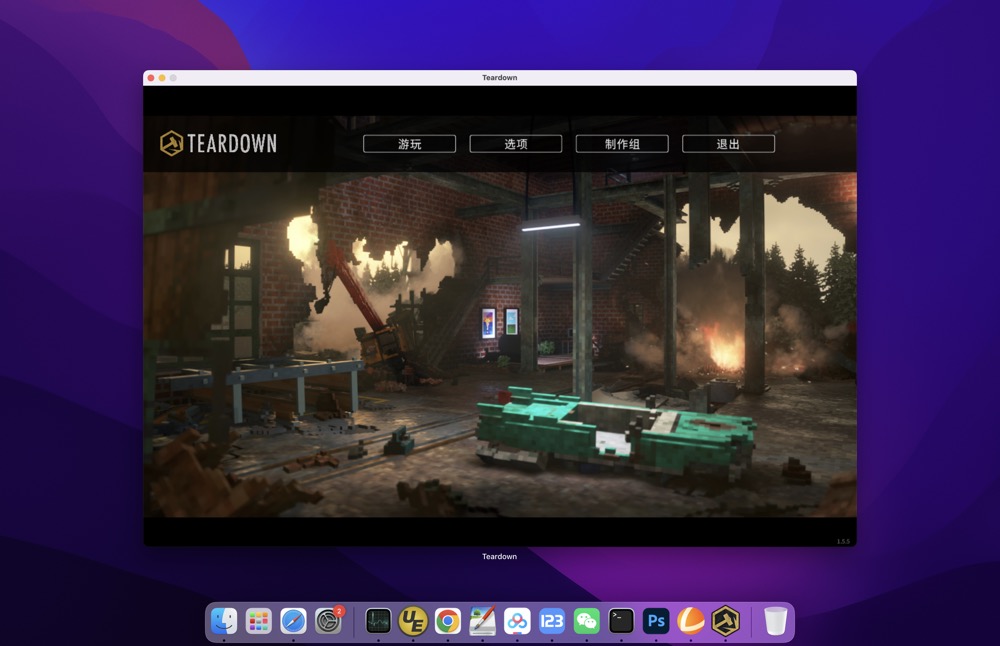Click the Teardown title in the title bar

coord(499,78)
